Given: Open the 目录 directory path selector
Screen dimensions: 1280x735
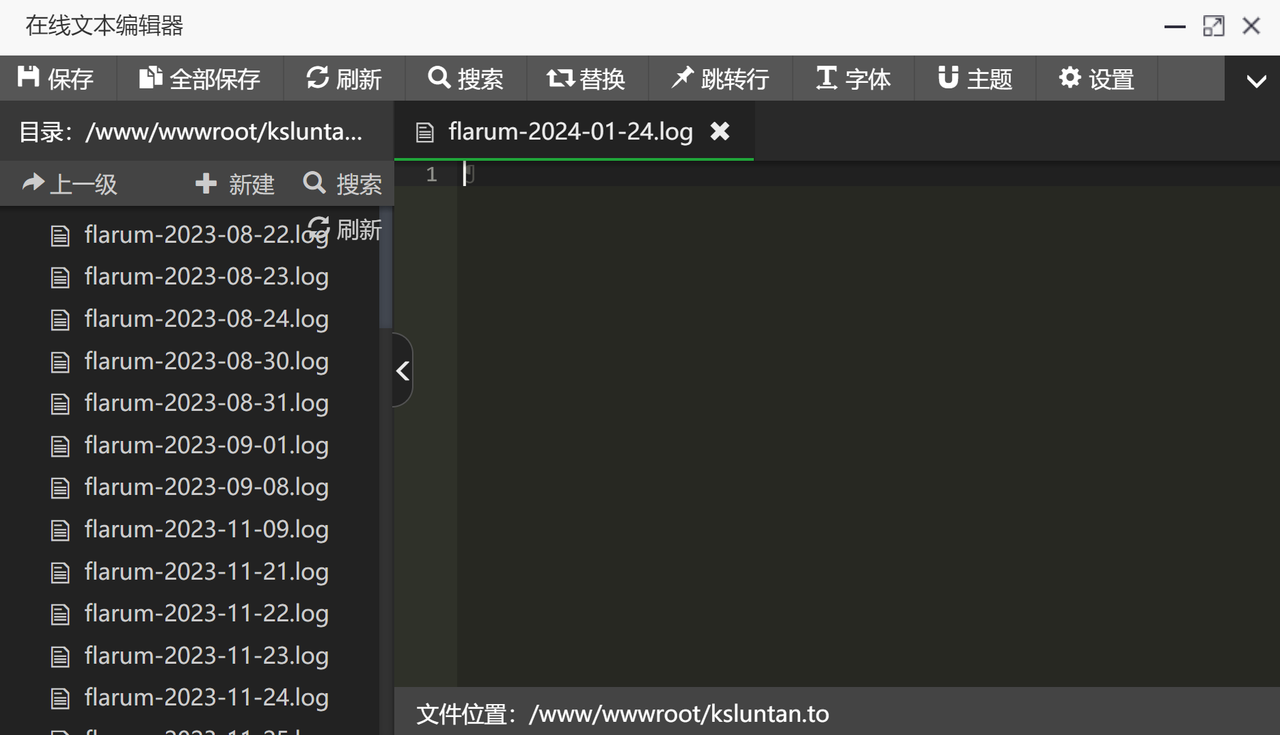Looking at the screenshot, I should pyautogui.click(x=195, y=131).
